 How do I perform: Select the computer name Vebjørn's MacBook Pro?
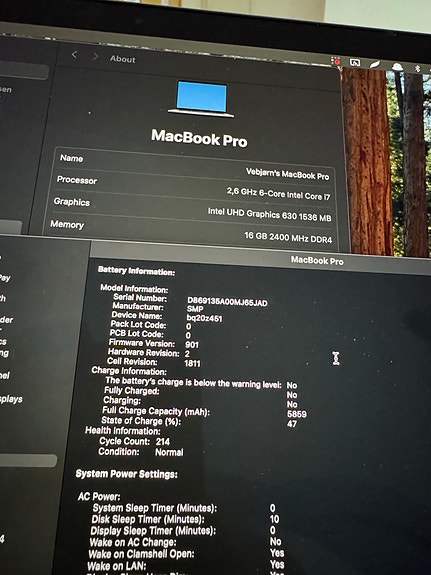(x=287, y=174)
